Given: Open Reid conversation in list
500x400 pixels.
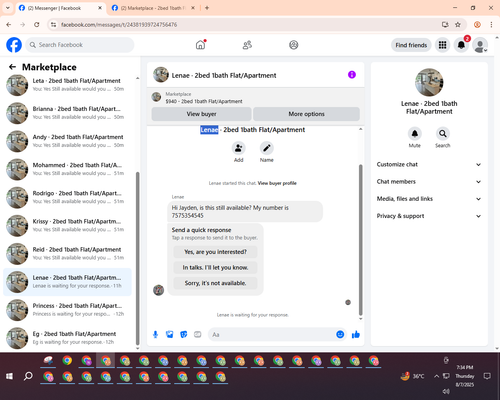Looking at the screenshot, I should click(67, 253).
